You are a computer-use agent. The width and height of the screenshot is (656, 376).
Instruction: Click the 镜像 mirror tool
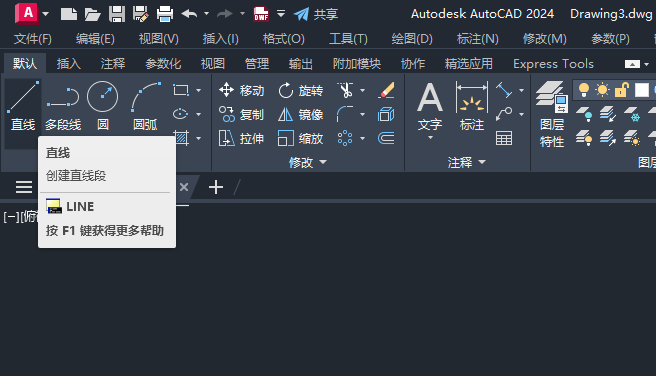point(301,114)
